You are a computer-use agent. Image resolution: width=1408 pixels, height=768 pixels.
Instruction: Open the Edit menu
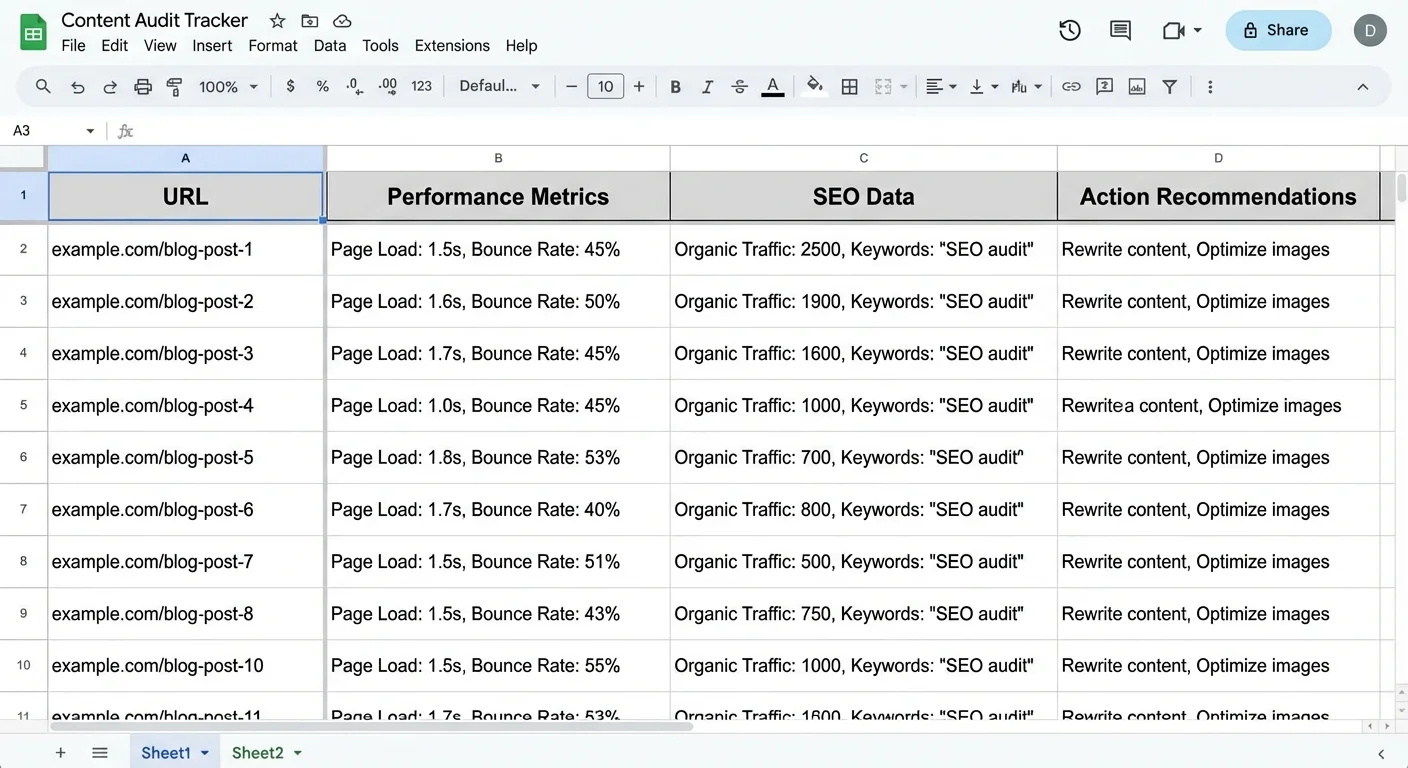(115, 46)
